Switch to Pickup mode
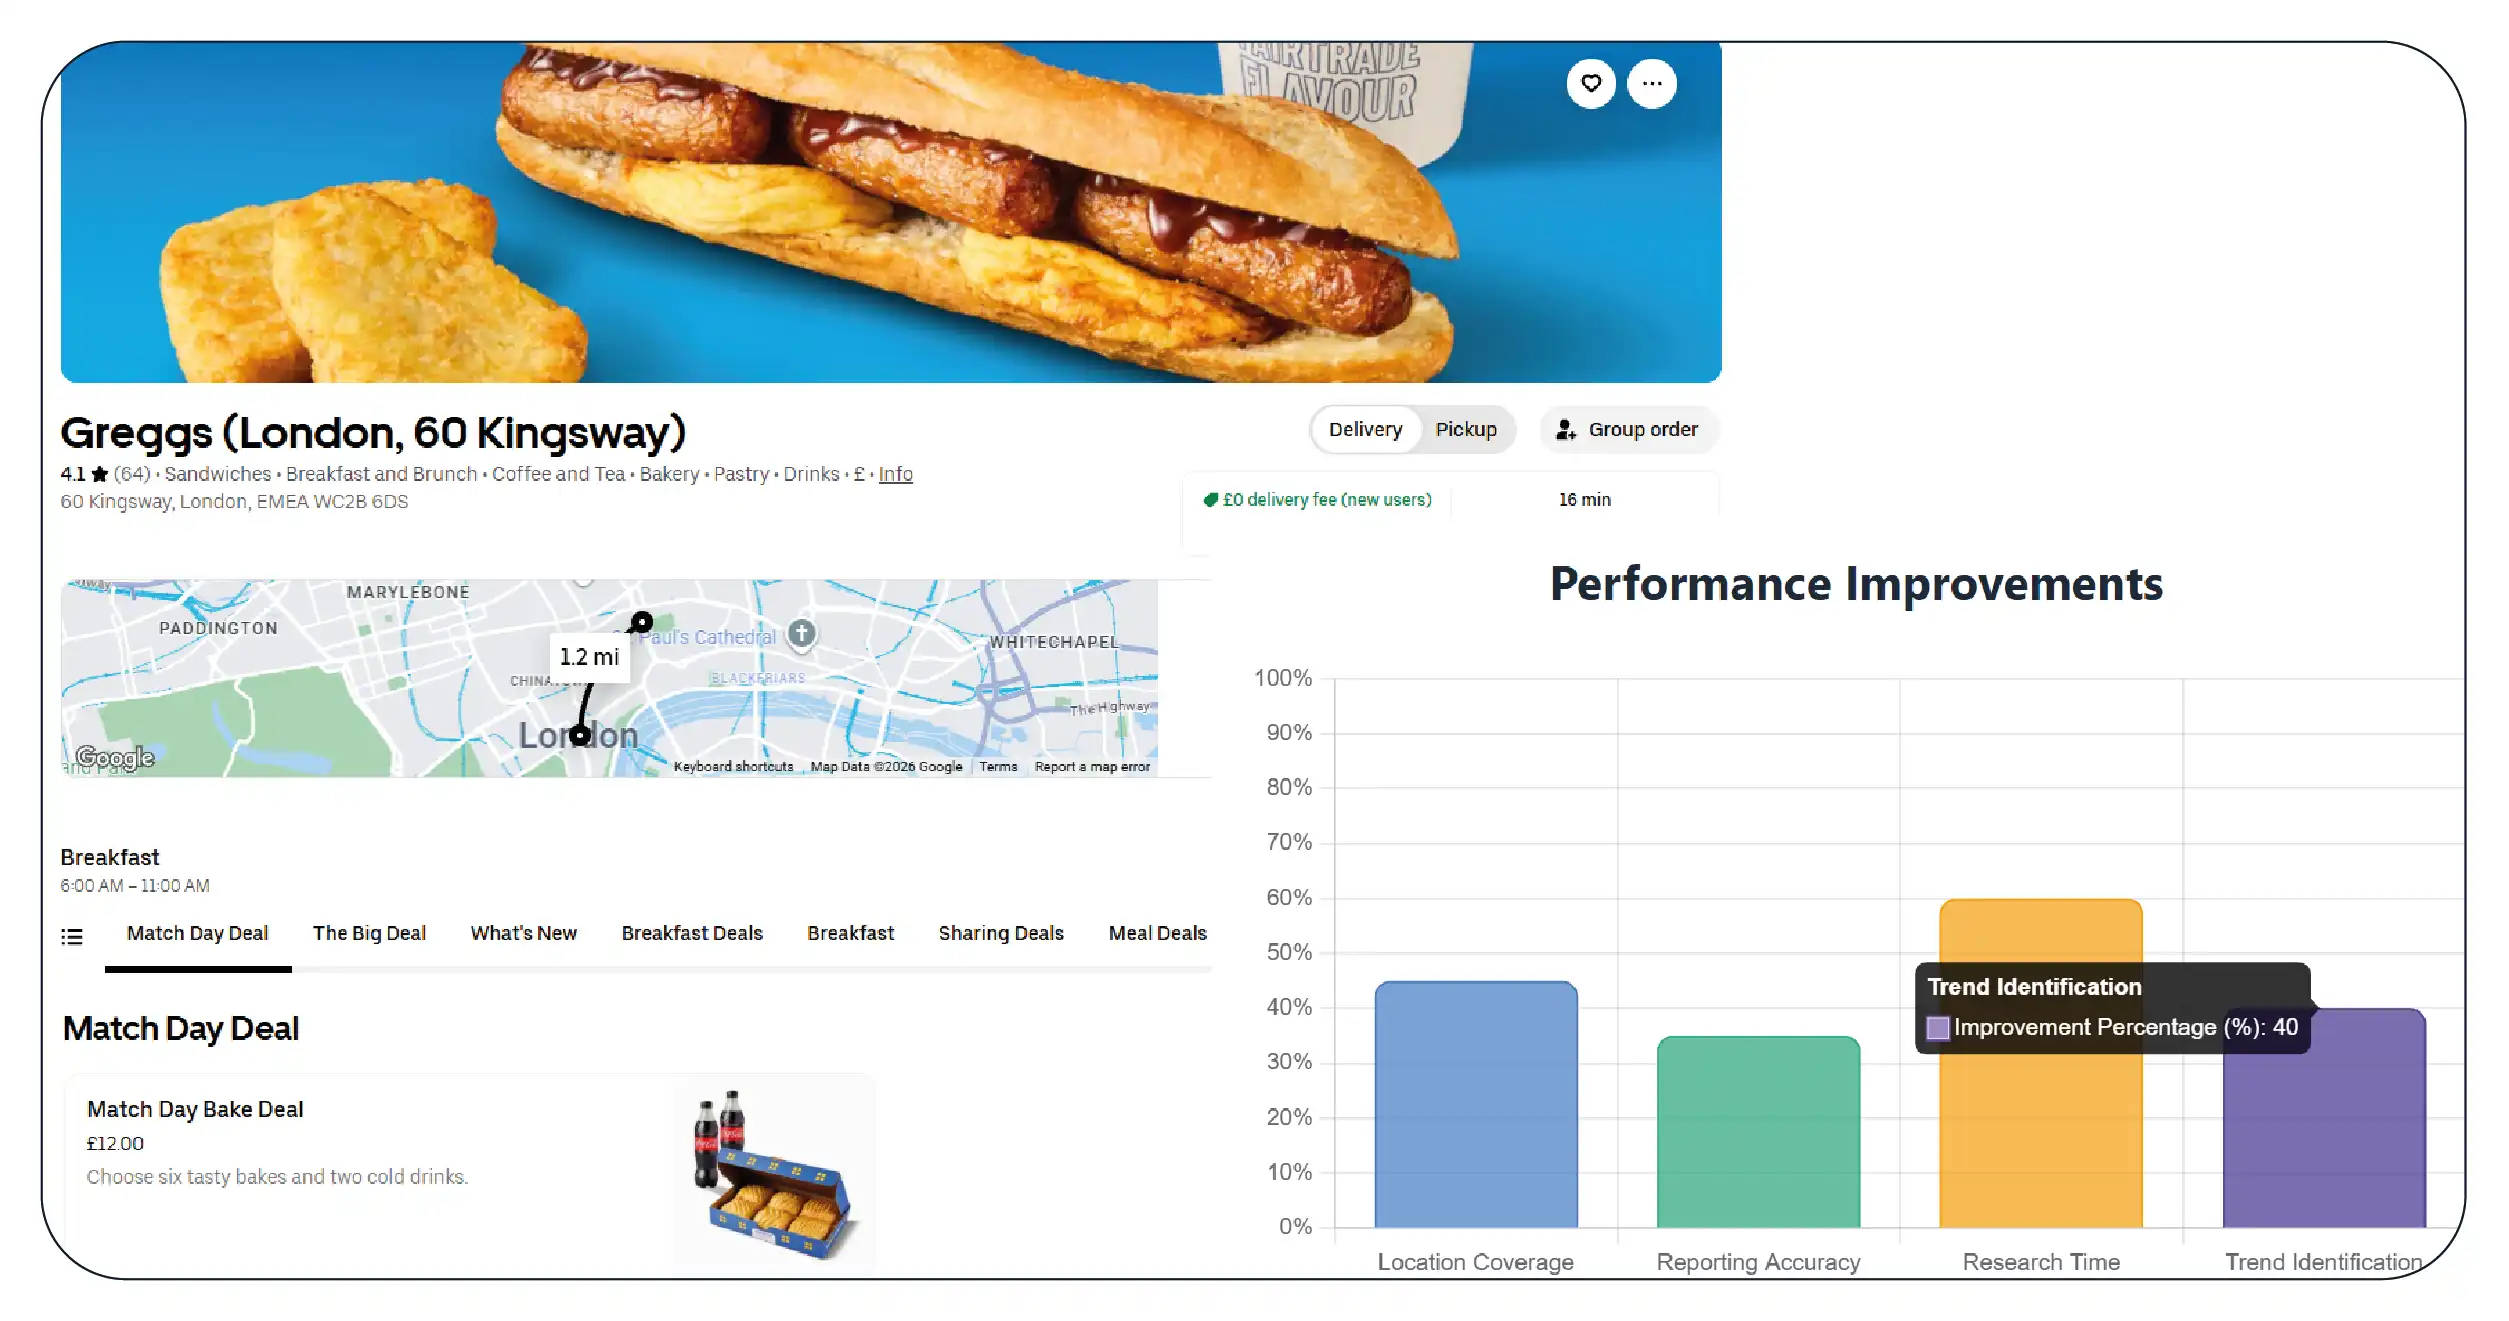This screenshot has height=1321, width=2509. point(1466,430)
